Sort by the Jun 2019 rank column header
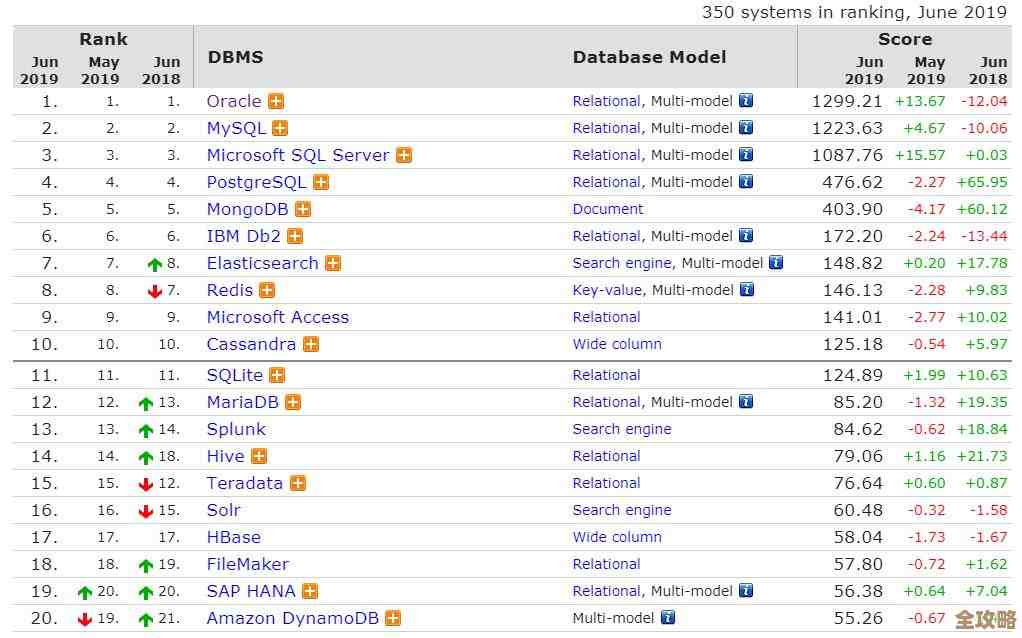 pyautogui.click(x=43, y=70)
